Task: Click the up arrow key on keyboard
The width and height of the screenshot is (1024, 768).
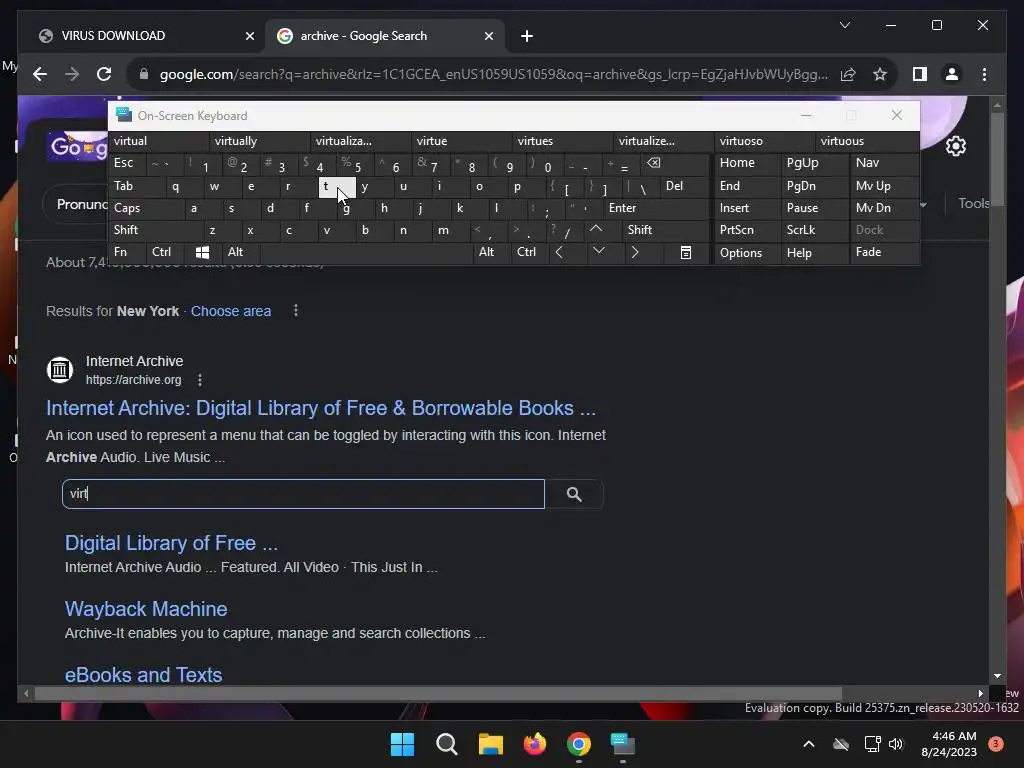Action: (x=596, y=229)
